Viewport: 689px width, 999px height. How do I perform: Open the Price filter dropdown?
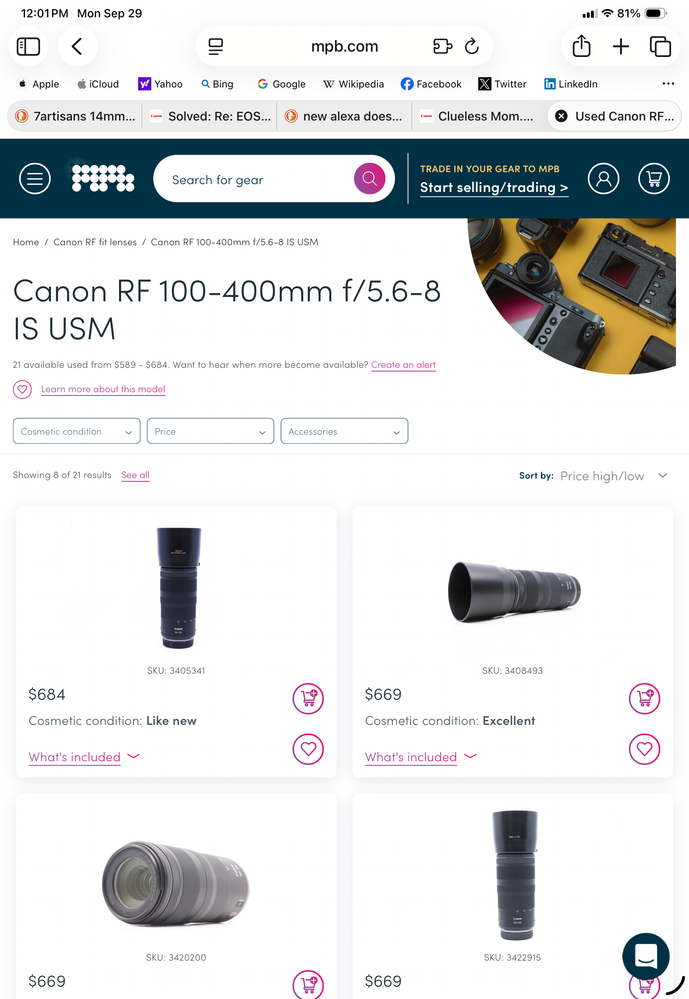point(210,431)
